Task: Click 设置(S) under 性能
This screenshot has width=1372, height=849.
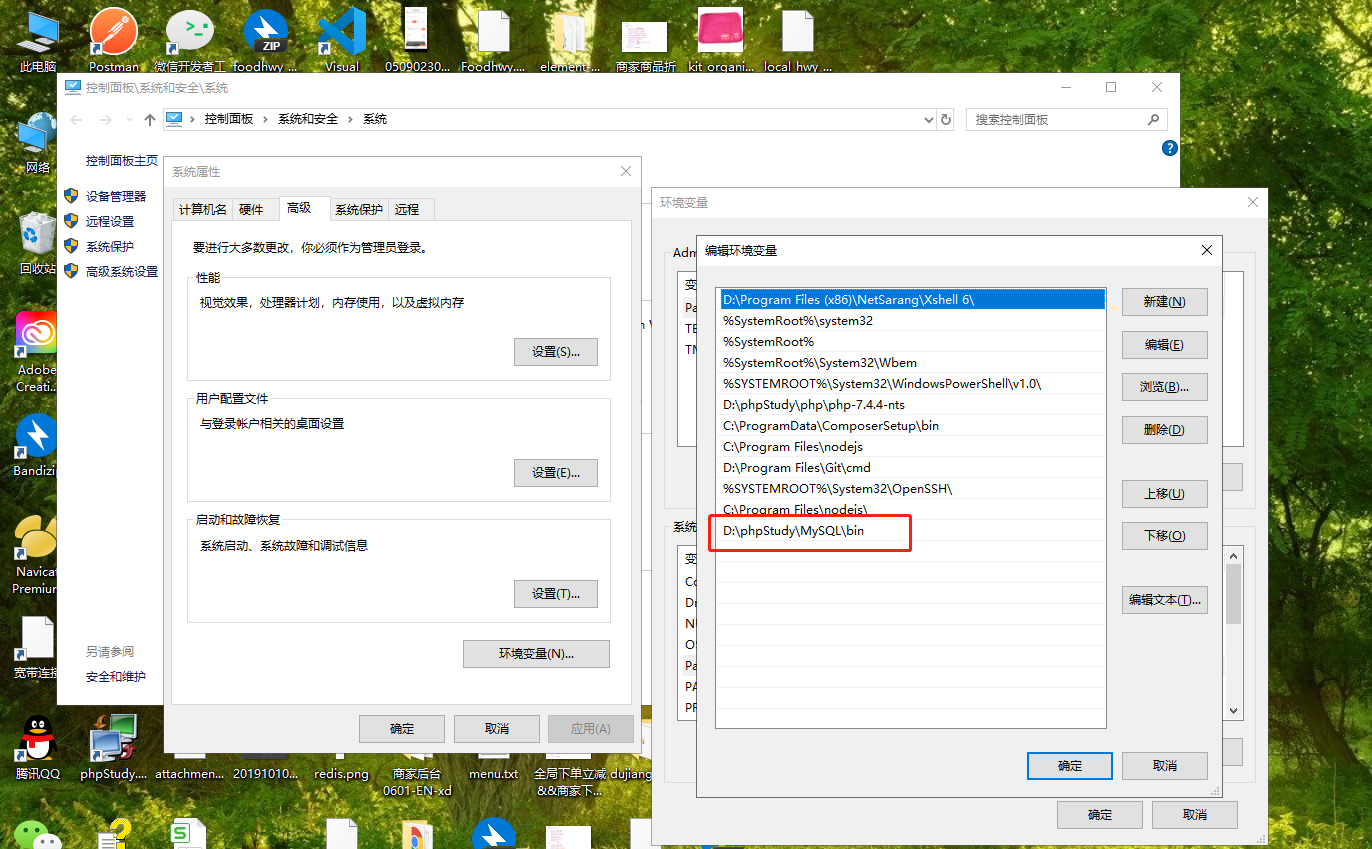Action: pos(556,352)
